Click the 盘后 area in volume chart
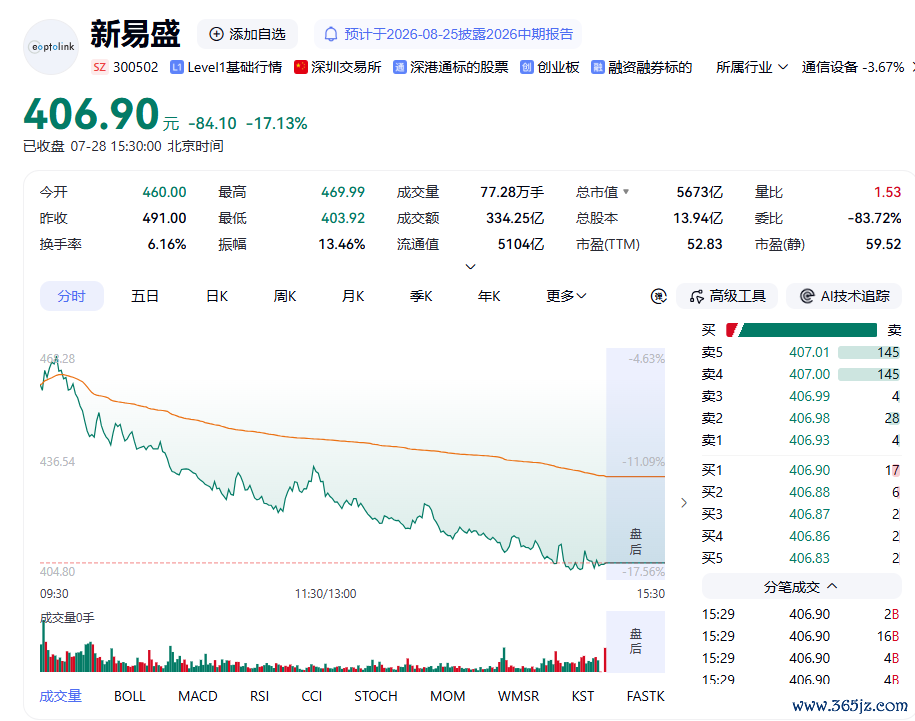Viewport: 915px width, 721px height. (635, 642)
